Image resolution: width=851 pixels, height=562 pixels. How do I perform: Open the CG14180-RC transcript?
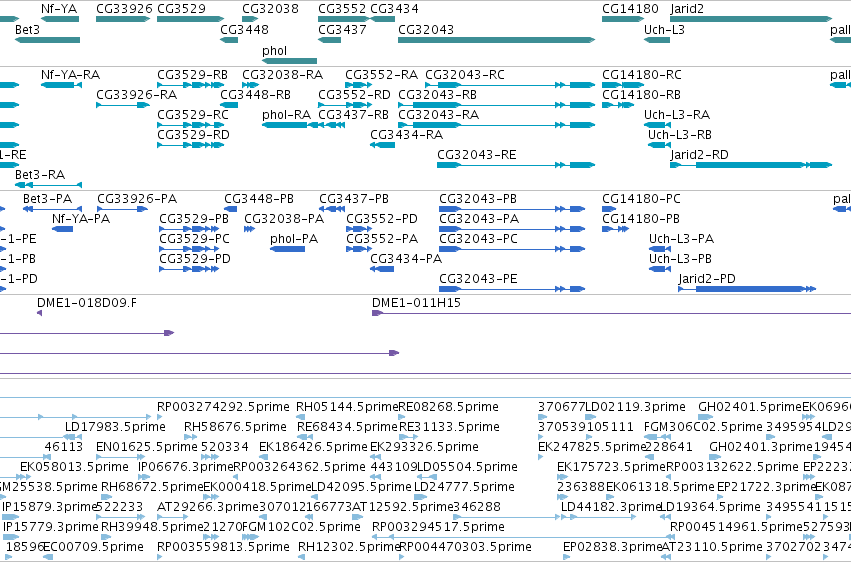coord(623,85)
